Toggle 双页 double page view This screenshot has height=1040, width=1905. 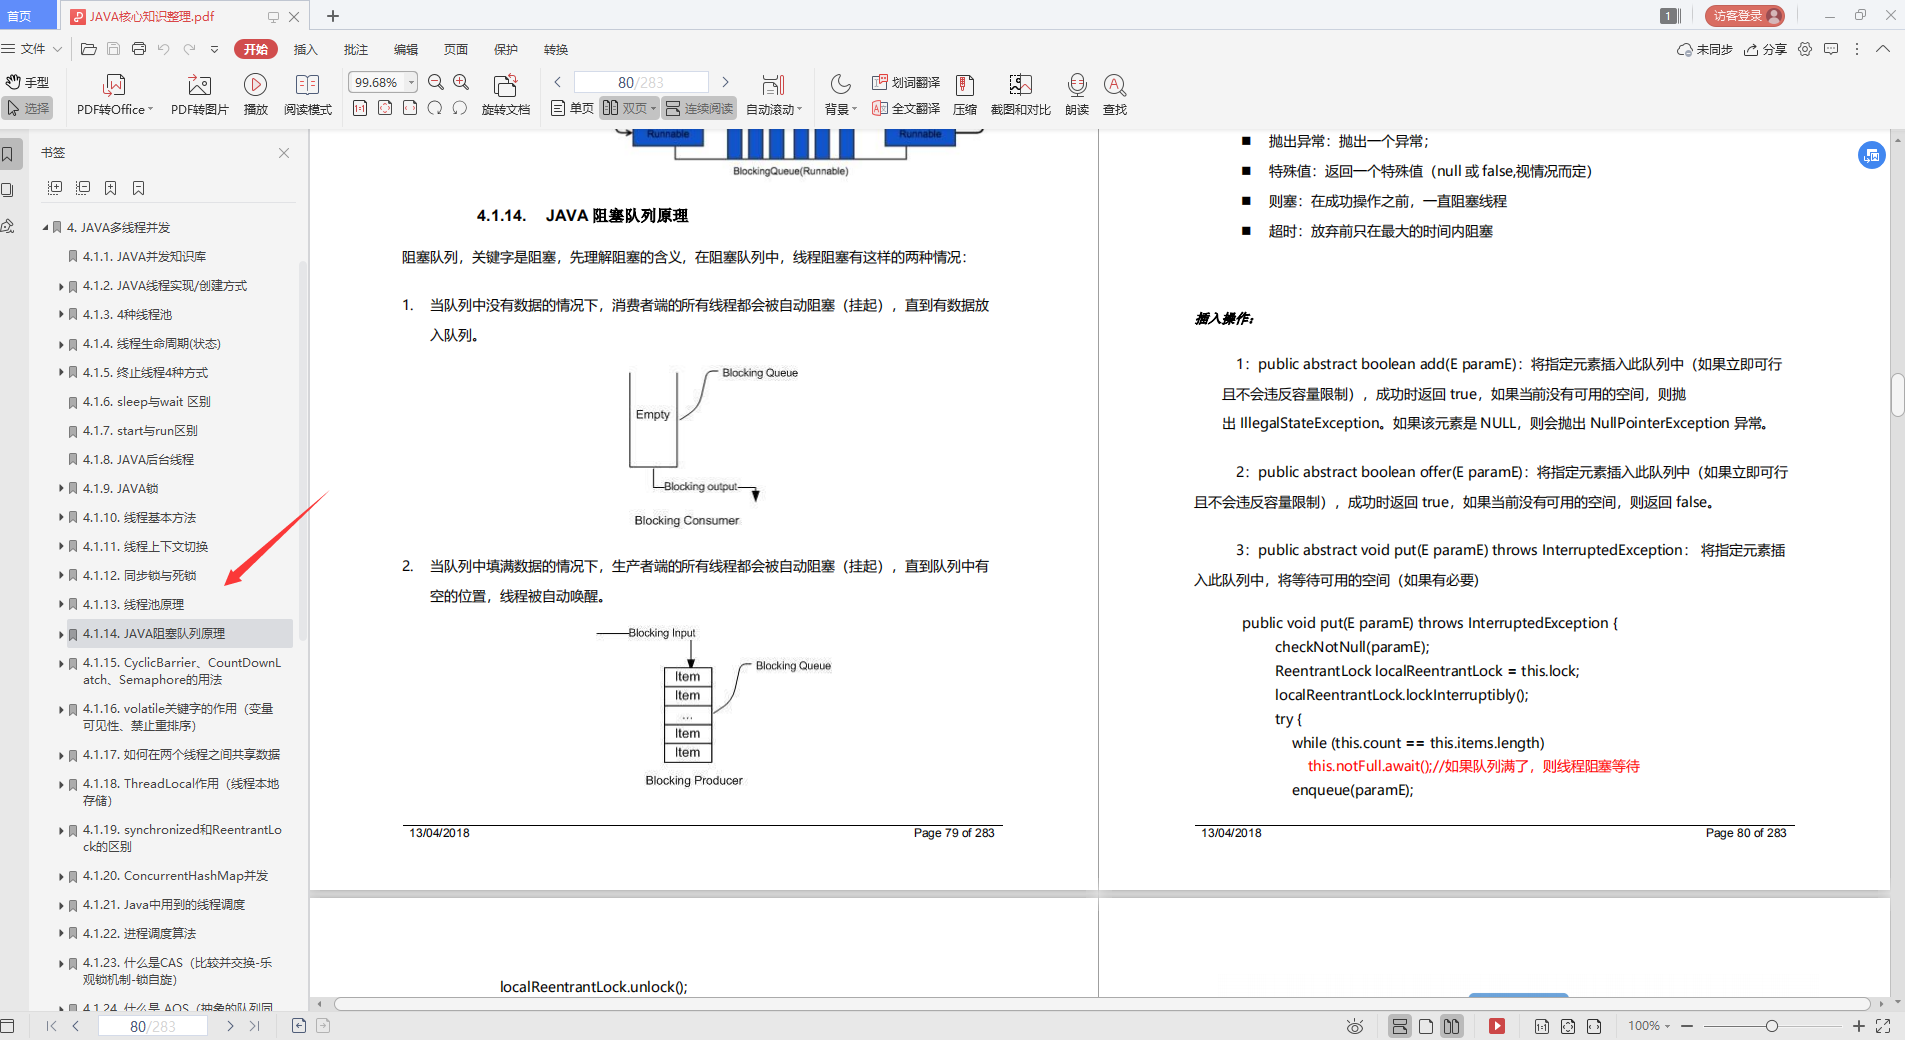tap(629, 108)
